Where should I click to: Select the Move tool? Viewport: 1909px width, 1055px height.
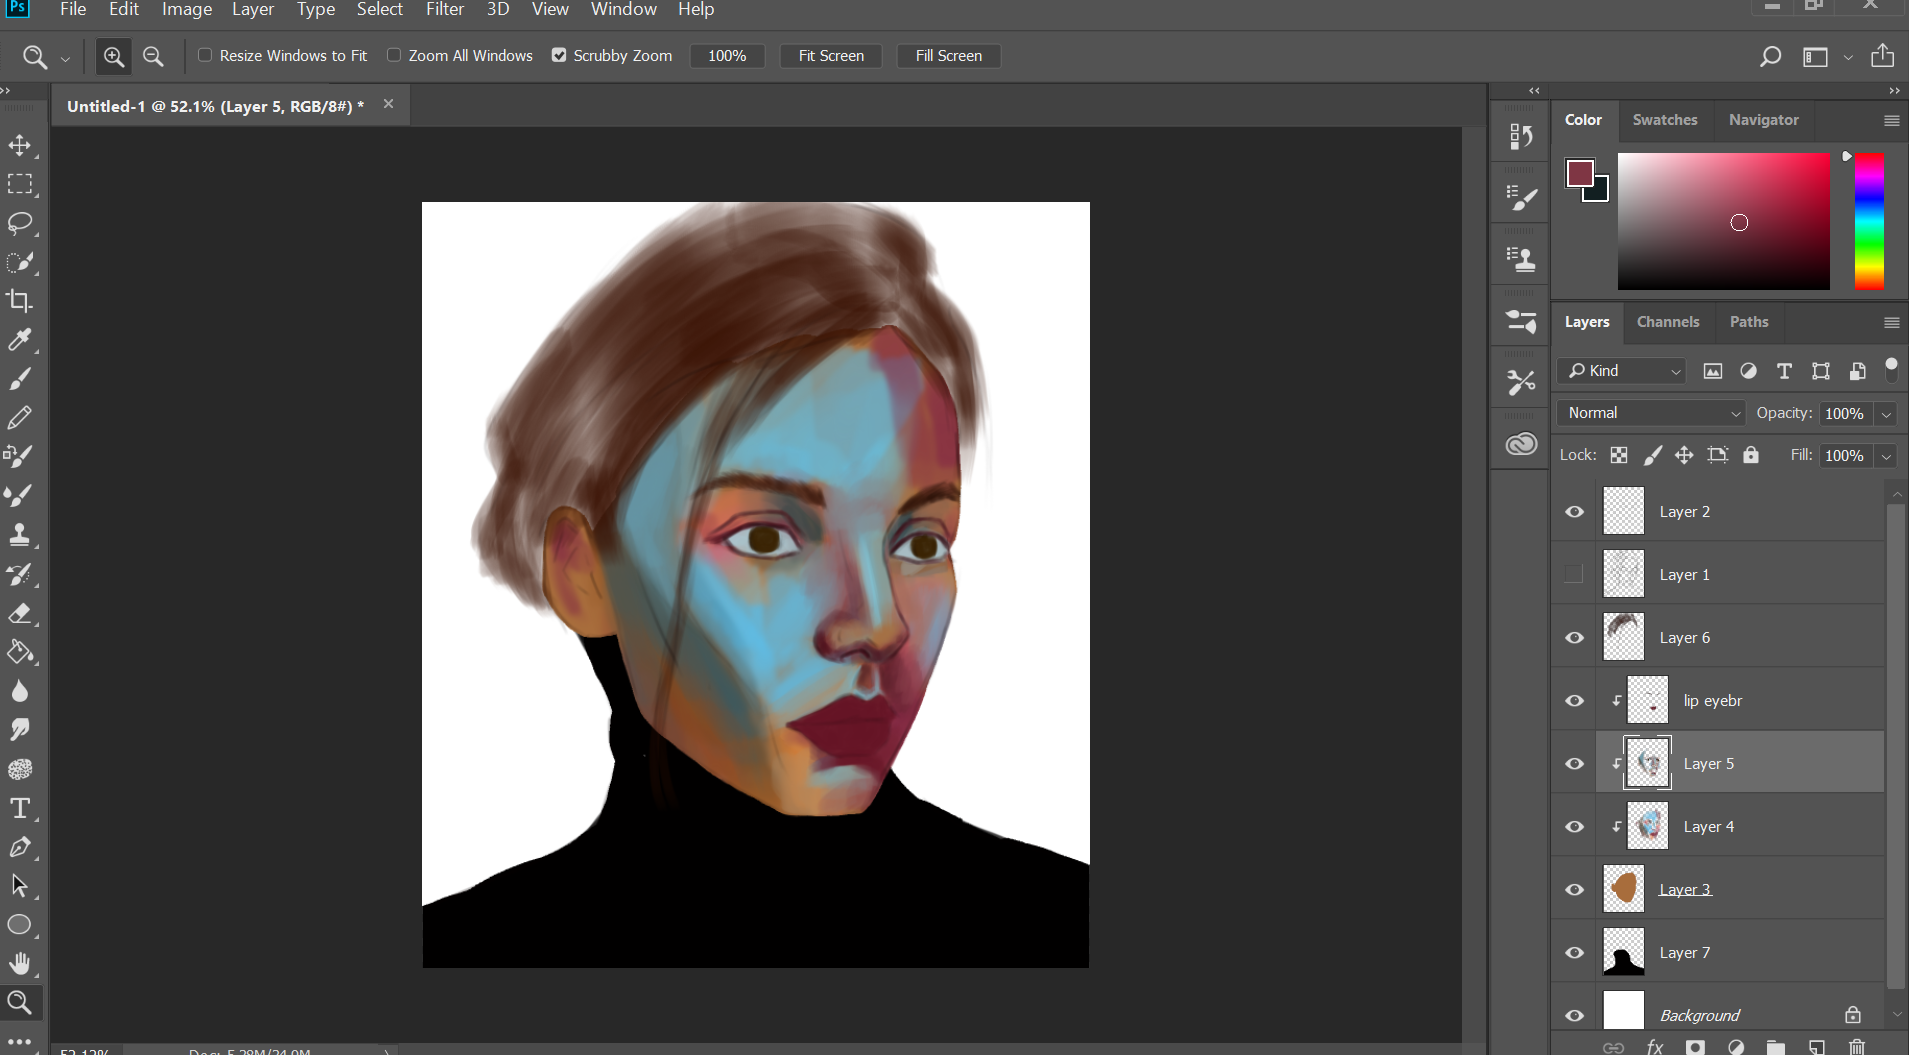pyautogui.click(x=20, y=146)
